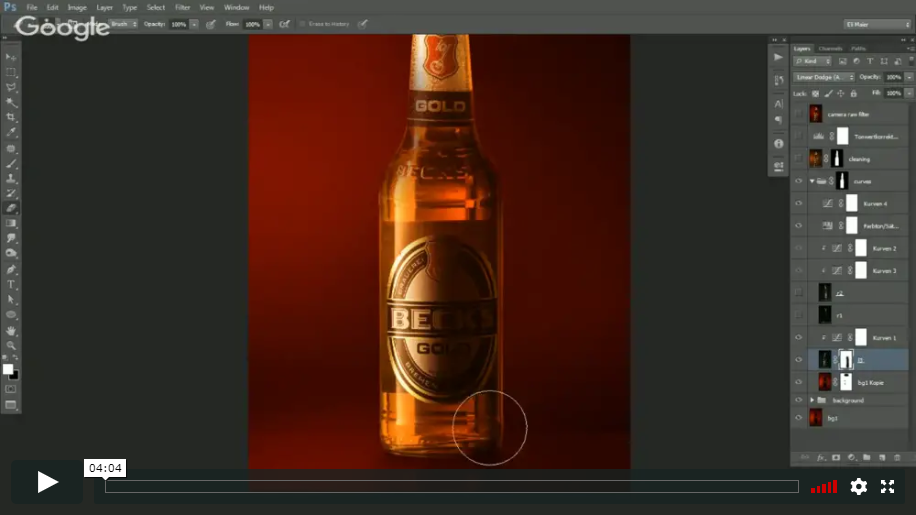This screenshot has width=916, height=515.
Task: Show the r2 layer
Action: point(799,293)
